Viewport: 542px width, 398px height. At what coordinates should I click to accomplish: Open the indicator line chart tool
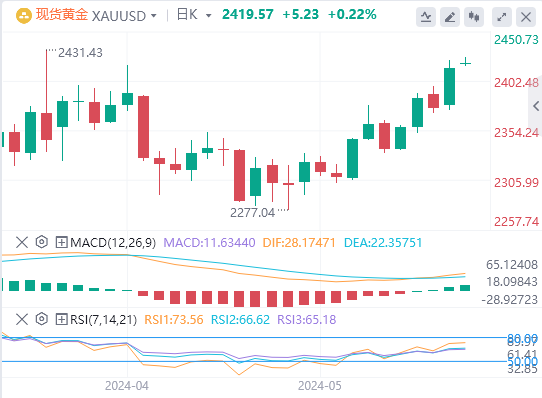click(426, 17)
